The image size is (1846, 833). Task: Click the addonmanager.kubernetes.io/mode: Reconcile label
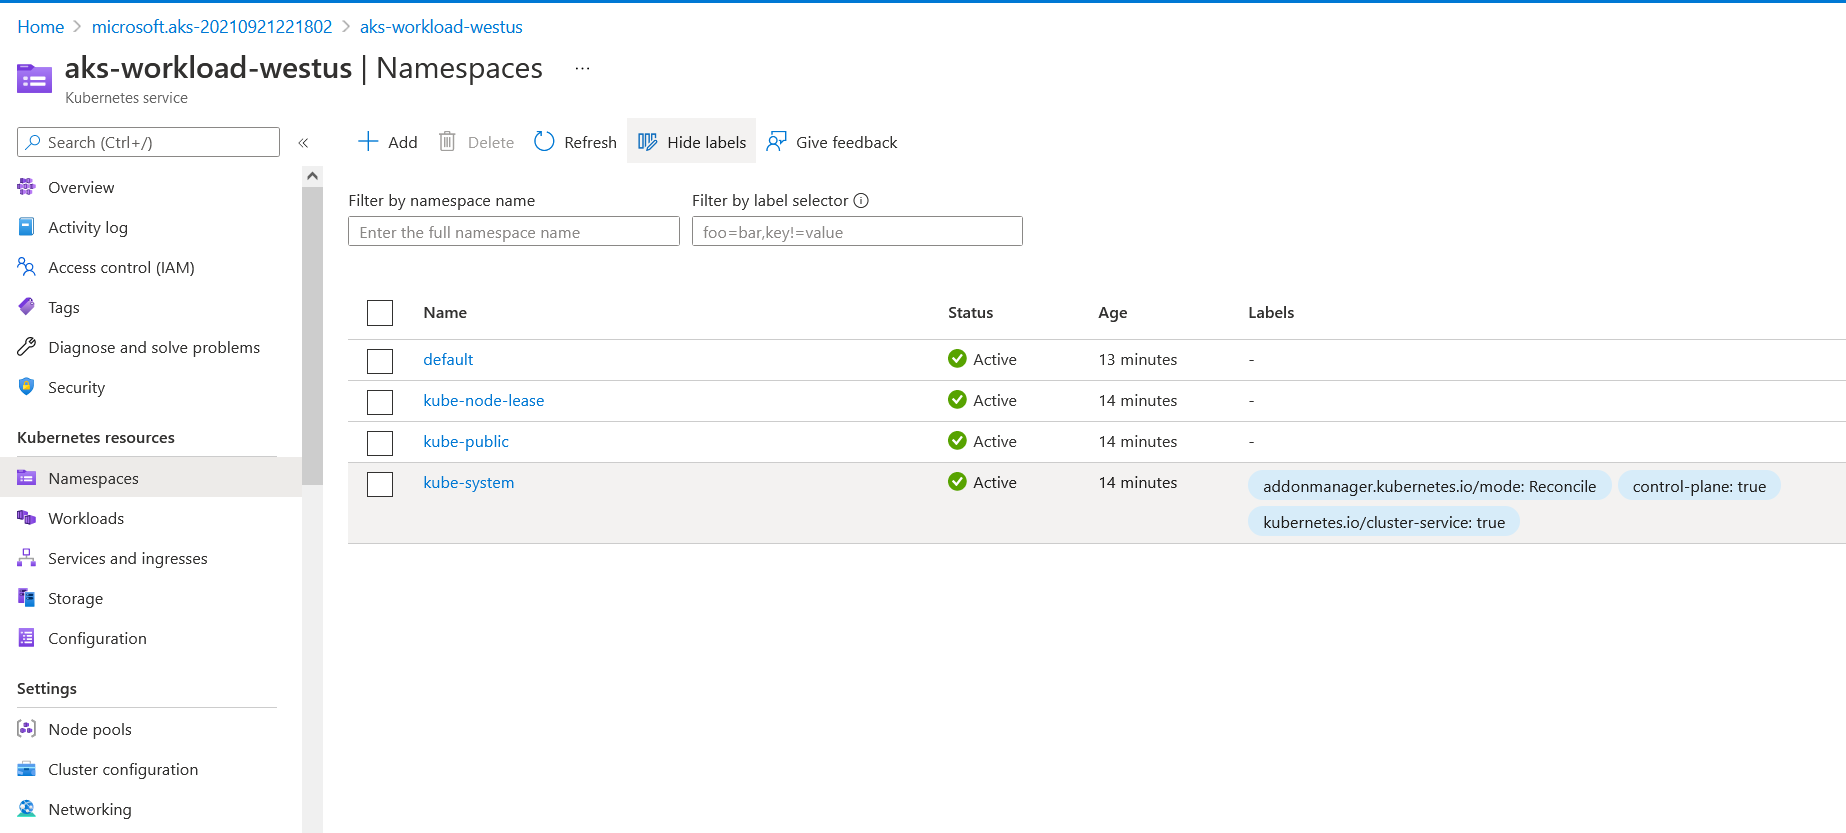coord(1430,486)
